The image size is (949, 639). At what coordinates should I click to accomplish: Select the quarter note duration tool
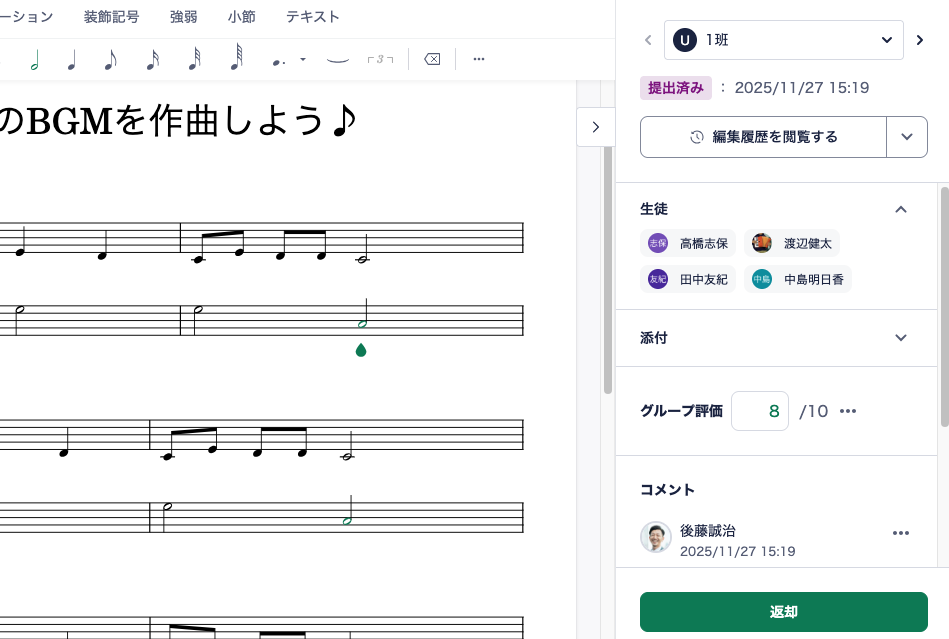71,60
